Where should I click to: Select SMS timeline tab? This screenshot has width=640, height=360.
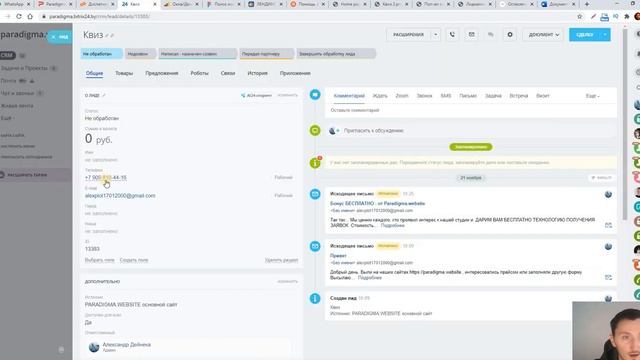click(446, 96)
